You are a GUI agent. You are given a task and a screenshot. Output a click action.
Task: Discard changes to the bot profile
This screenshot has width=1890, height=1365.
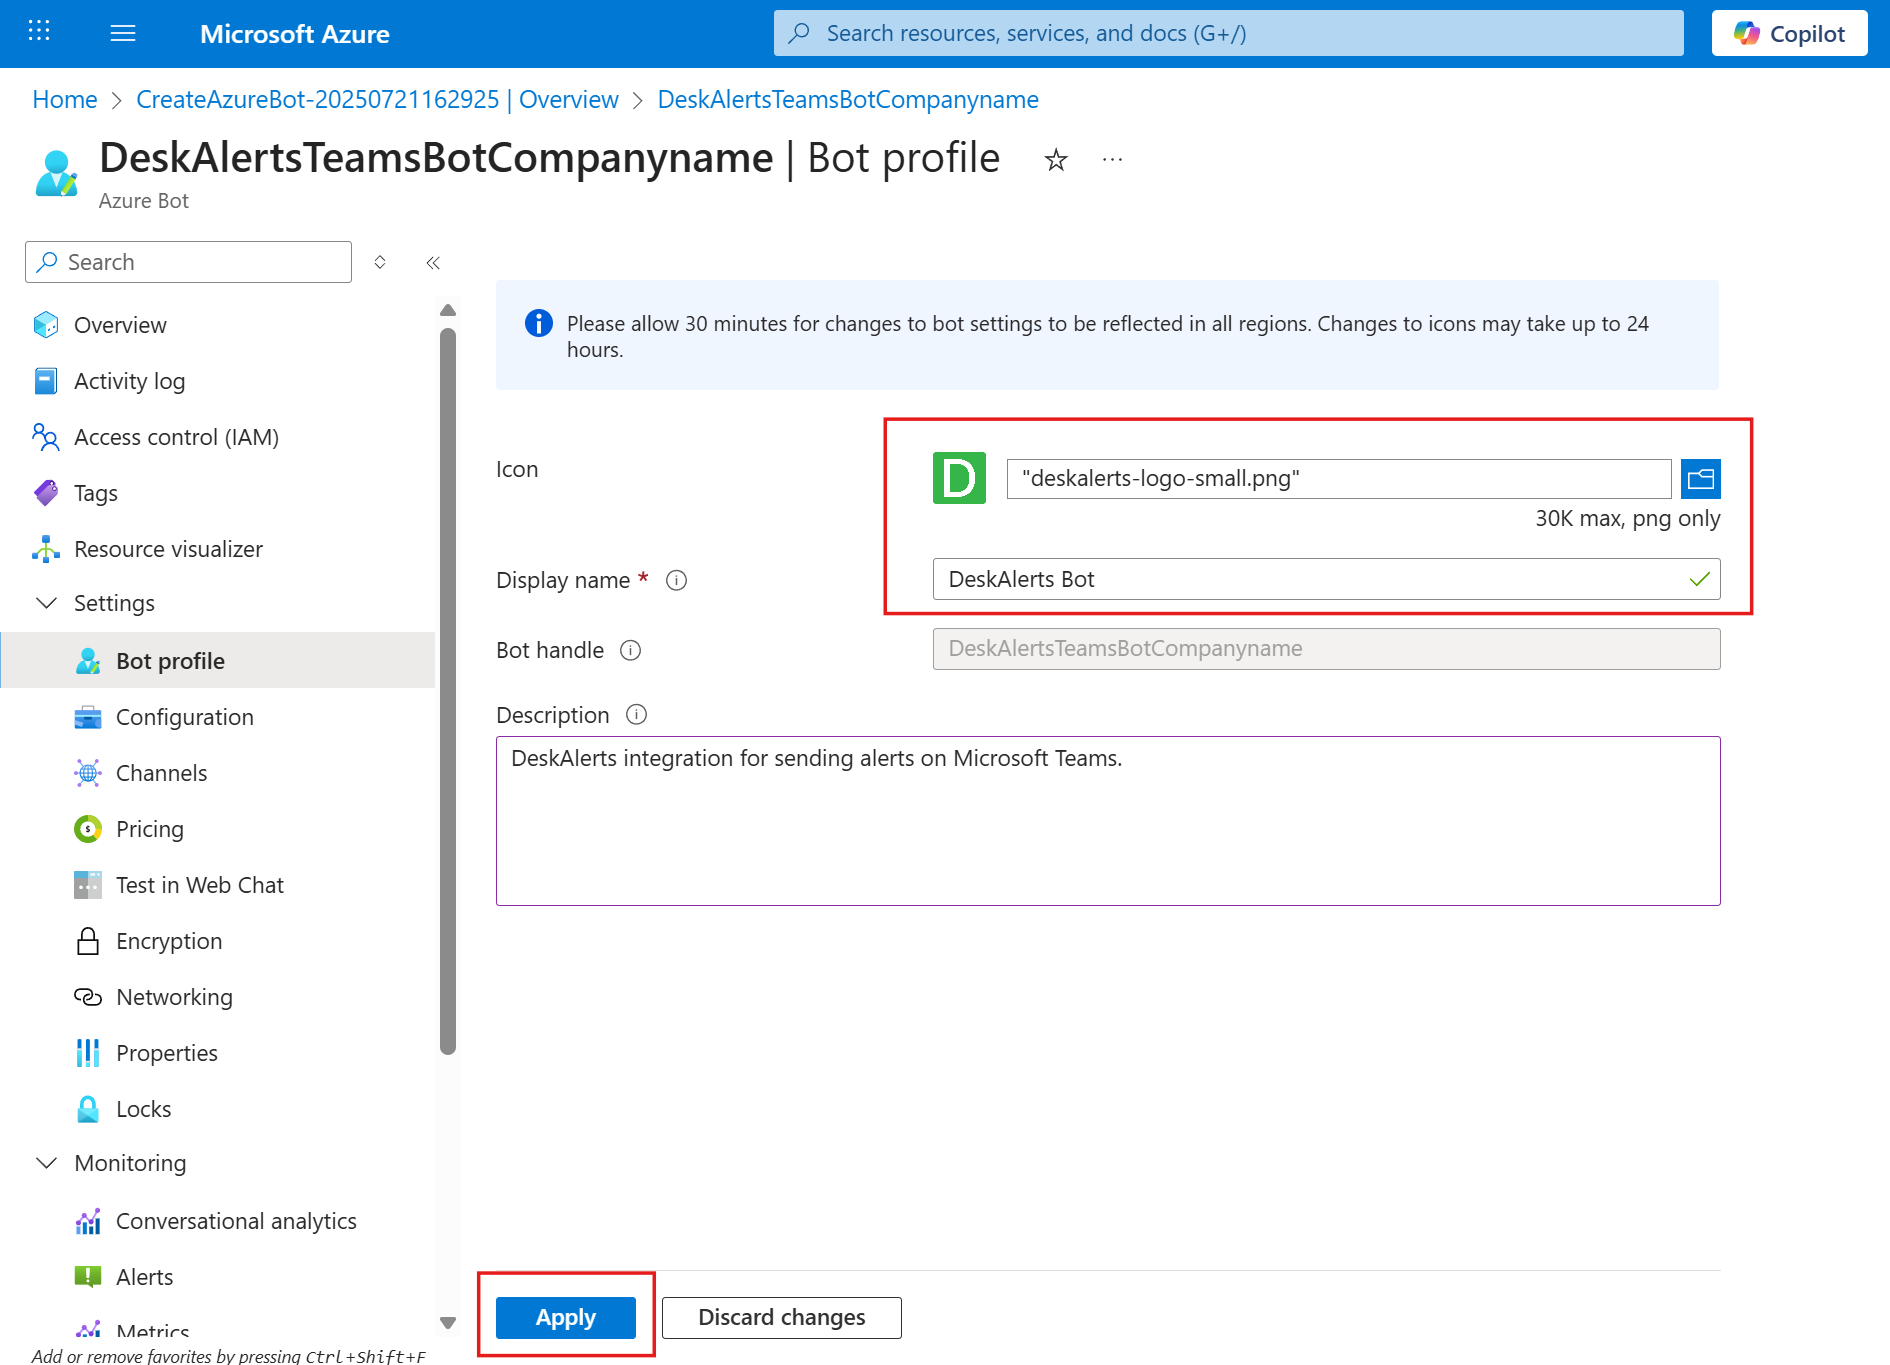tap(781, 1317)
